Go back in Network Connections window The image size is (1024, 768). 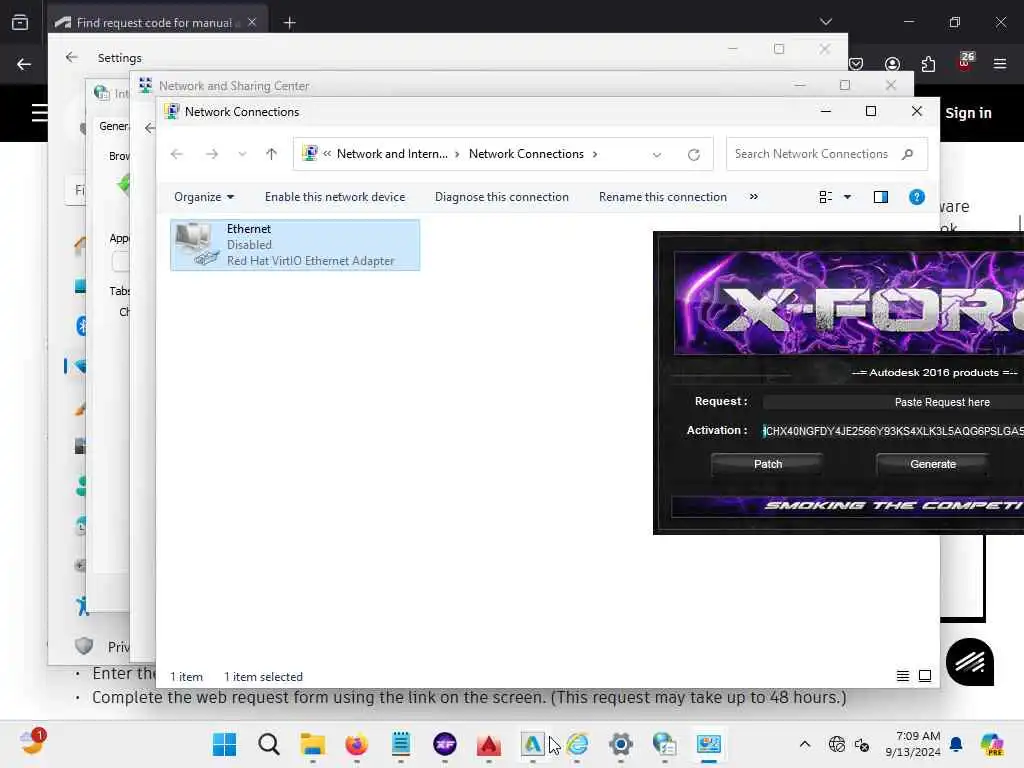click(x=176, y=154)
